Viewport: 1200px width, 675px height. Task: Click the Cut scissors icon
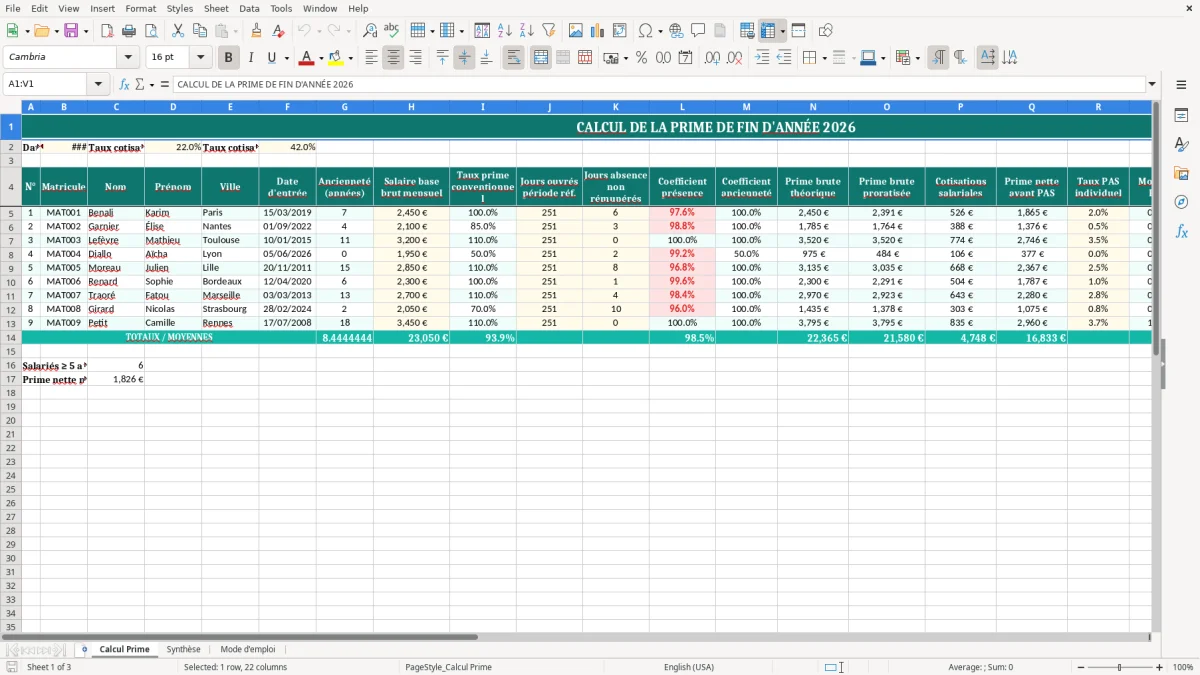point(178,31)
